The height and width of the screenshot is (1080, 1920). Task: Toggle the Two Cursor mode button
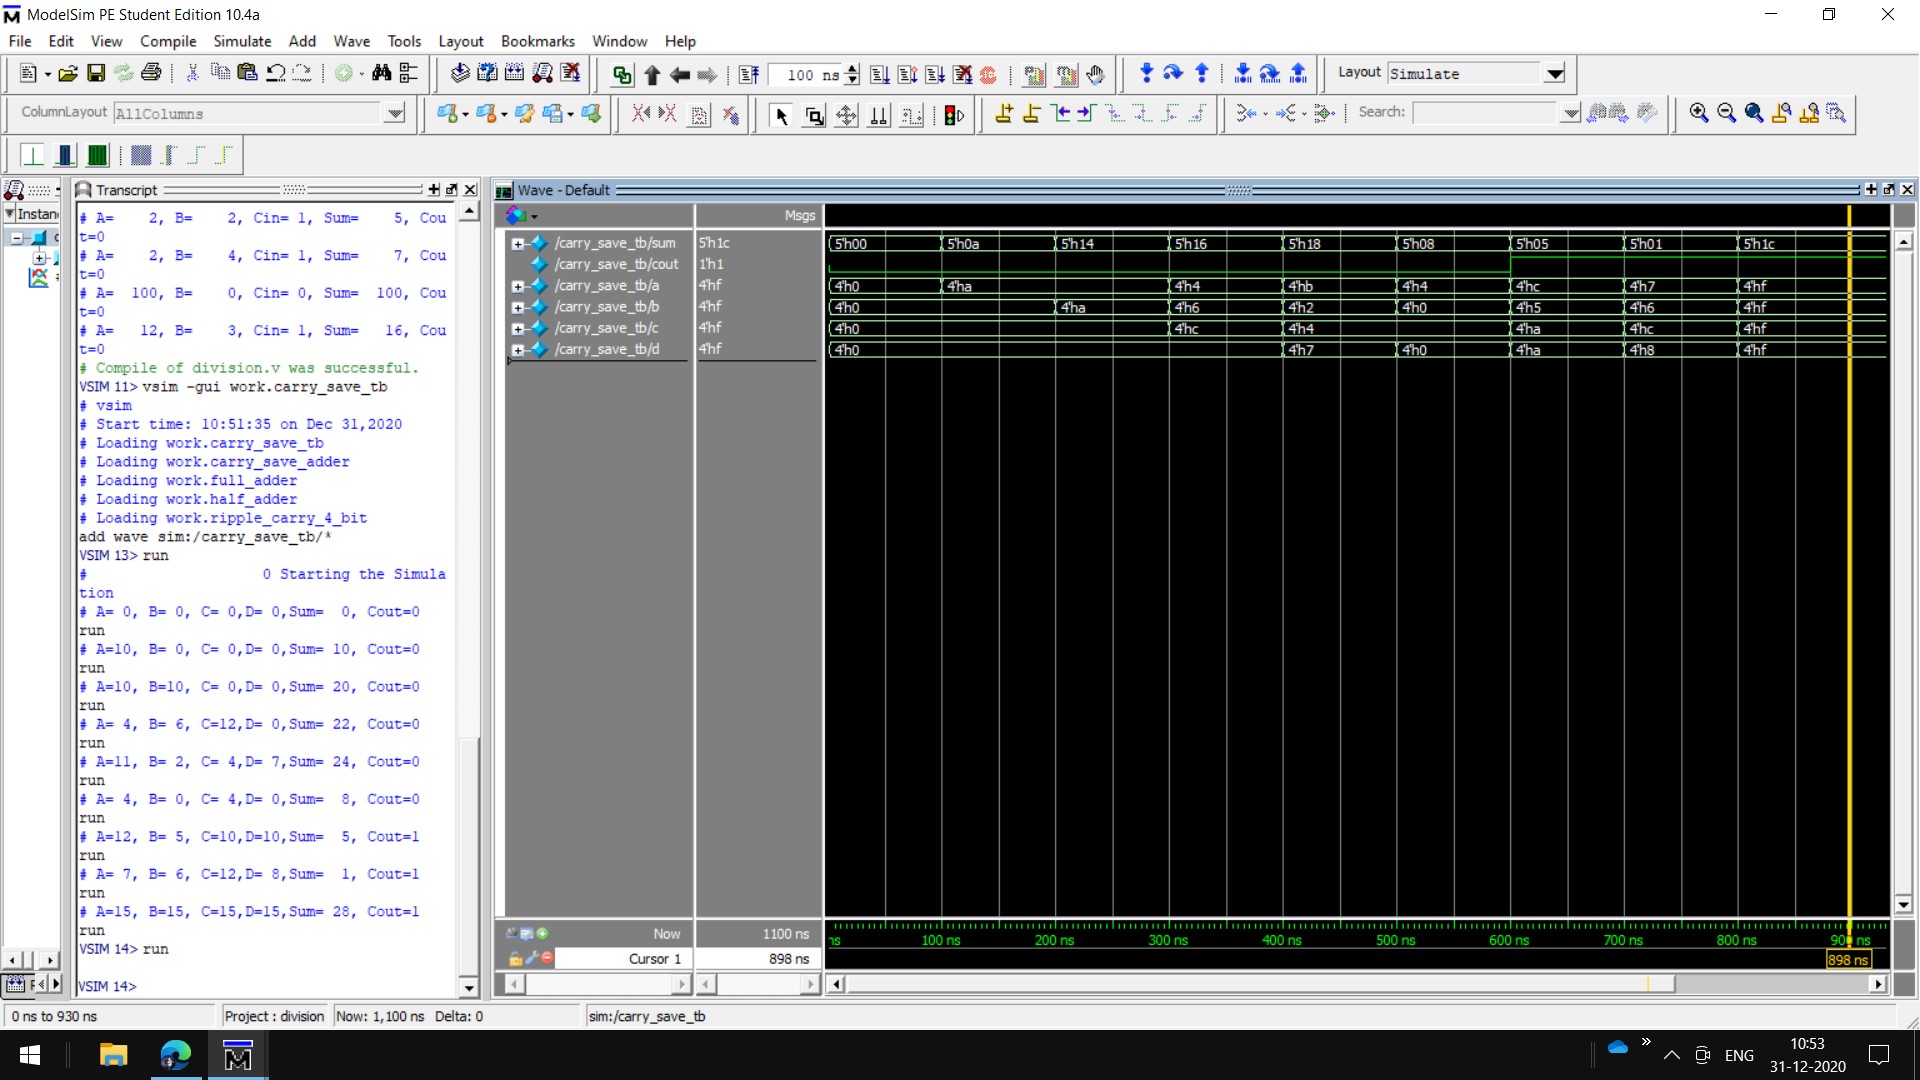click(879, 115)
